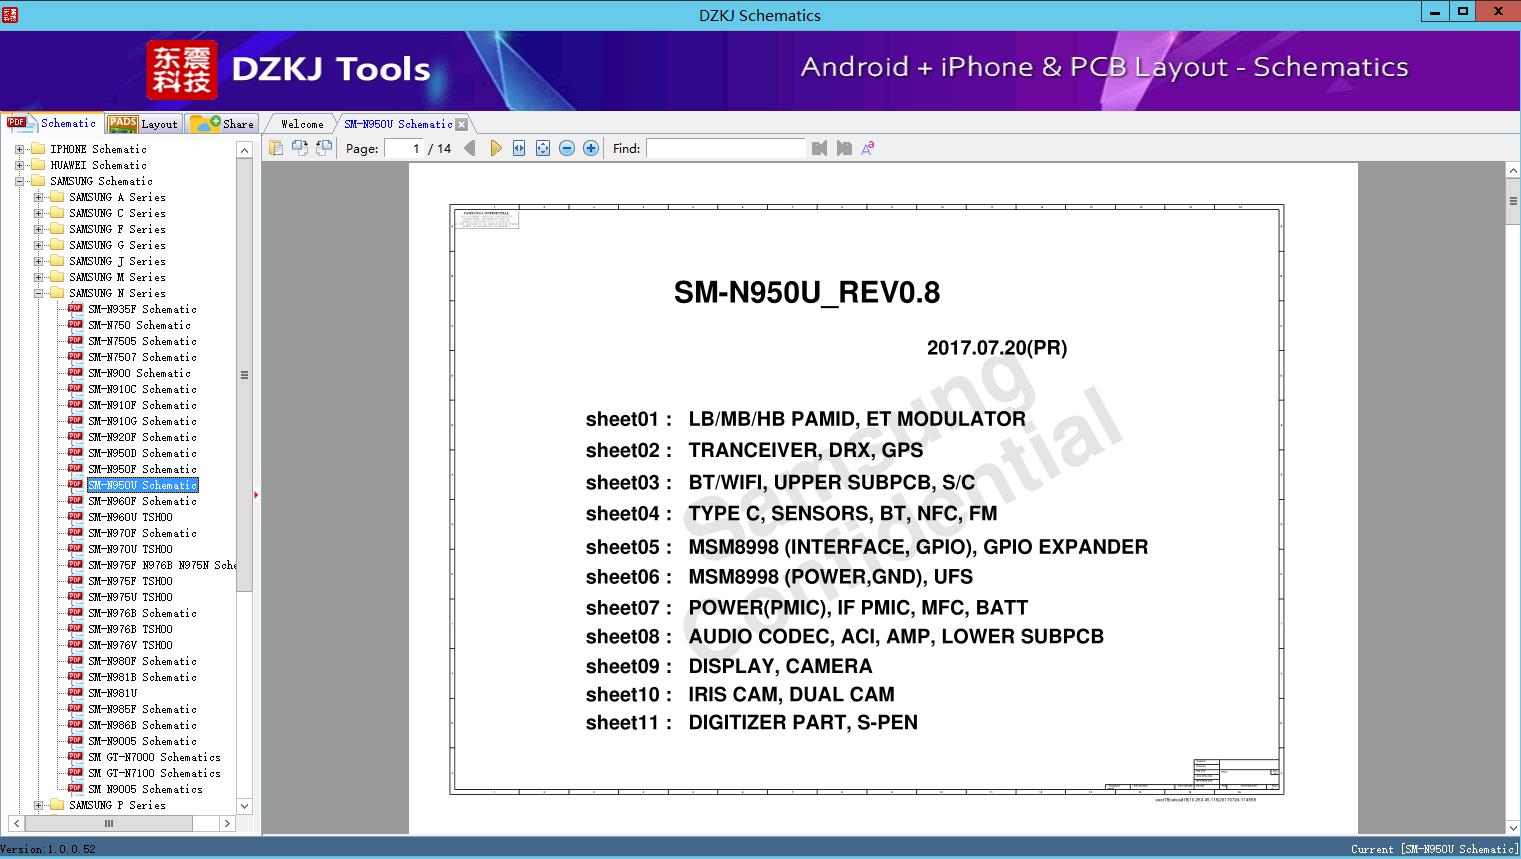The image size is (1521, 859).
Task: Click the DZKJ red logo in banner
Action: (x=182, y=69)
